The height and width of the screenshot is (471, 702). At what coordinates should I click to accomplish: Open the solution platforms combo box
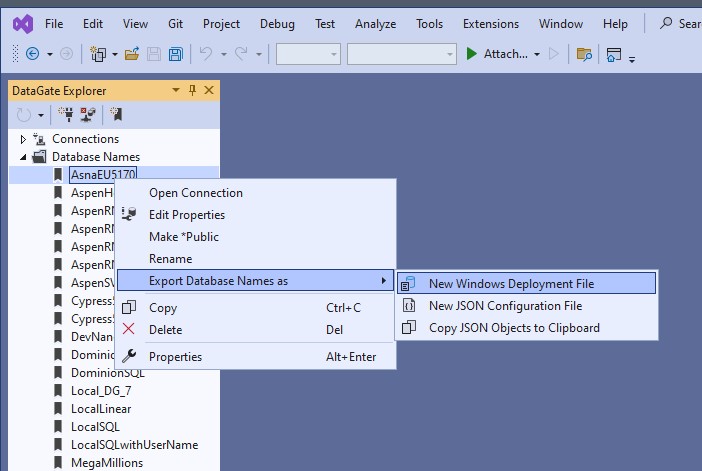point(402,54)
